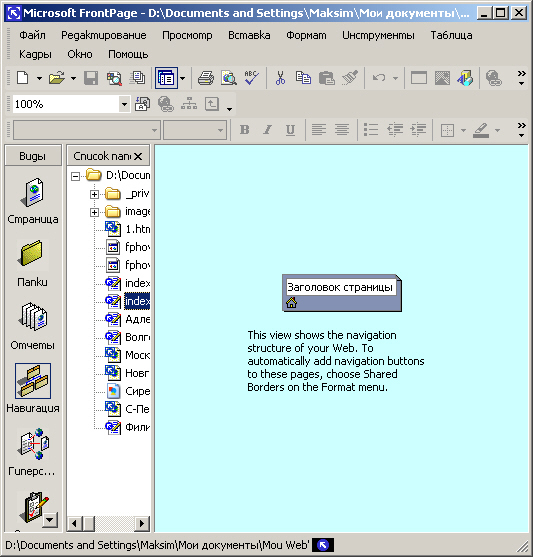Toggle the Folder List button in toolbar
Viewport: 533px width, 557px height.
pos(166,78)
